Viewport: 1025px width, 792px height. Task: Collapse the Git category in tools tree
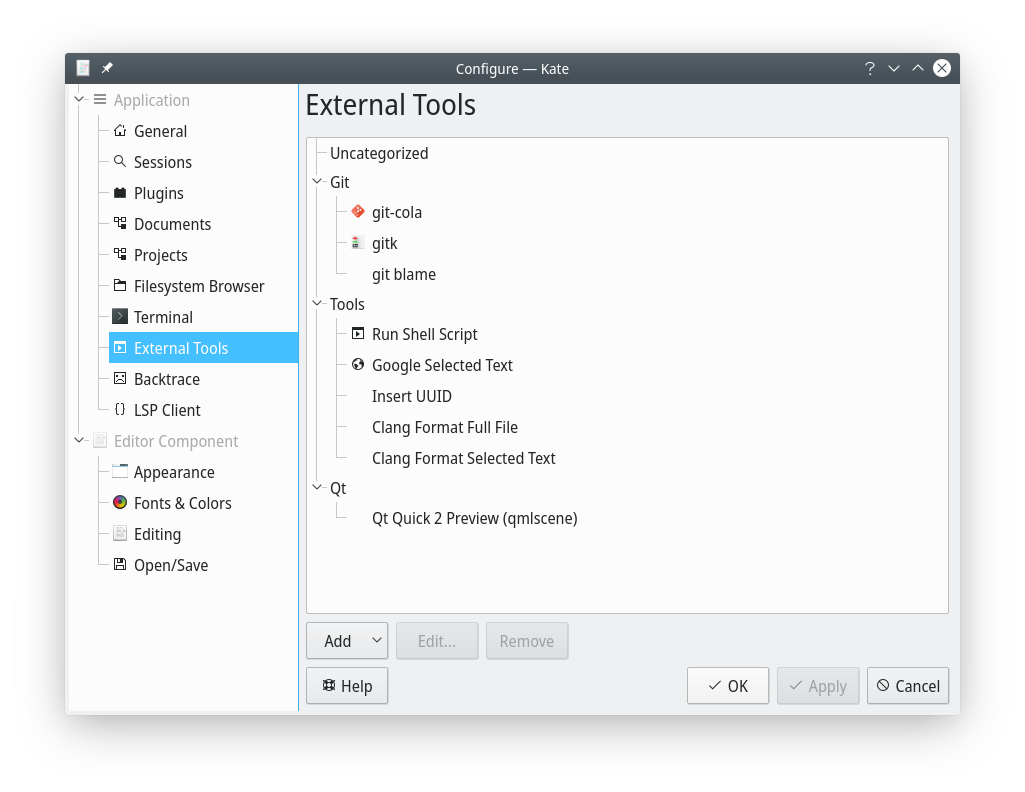tap(318, 182)
